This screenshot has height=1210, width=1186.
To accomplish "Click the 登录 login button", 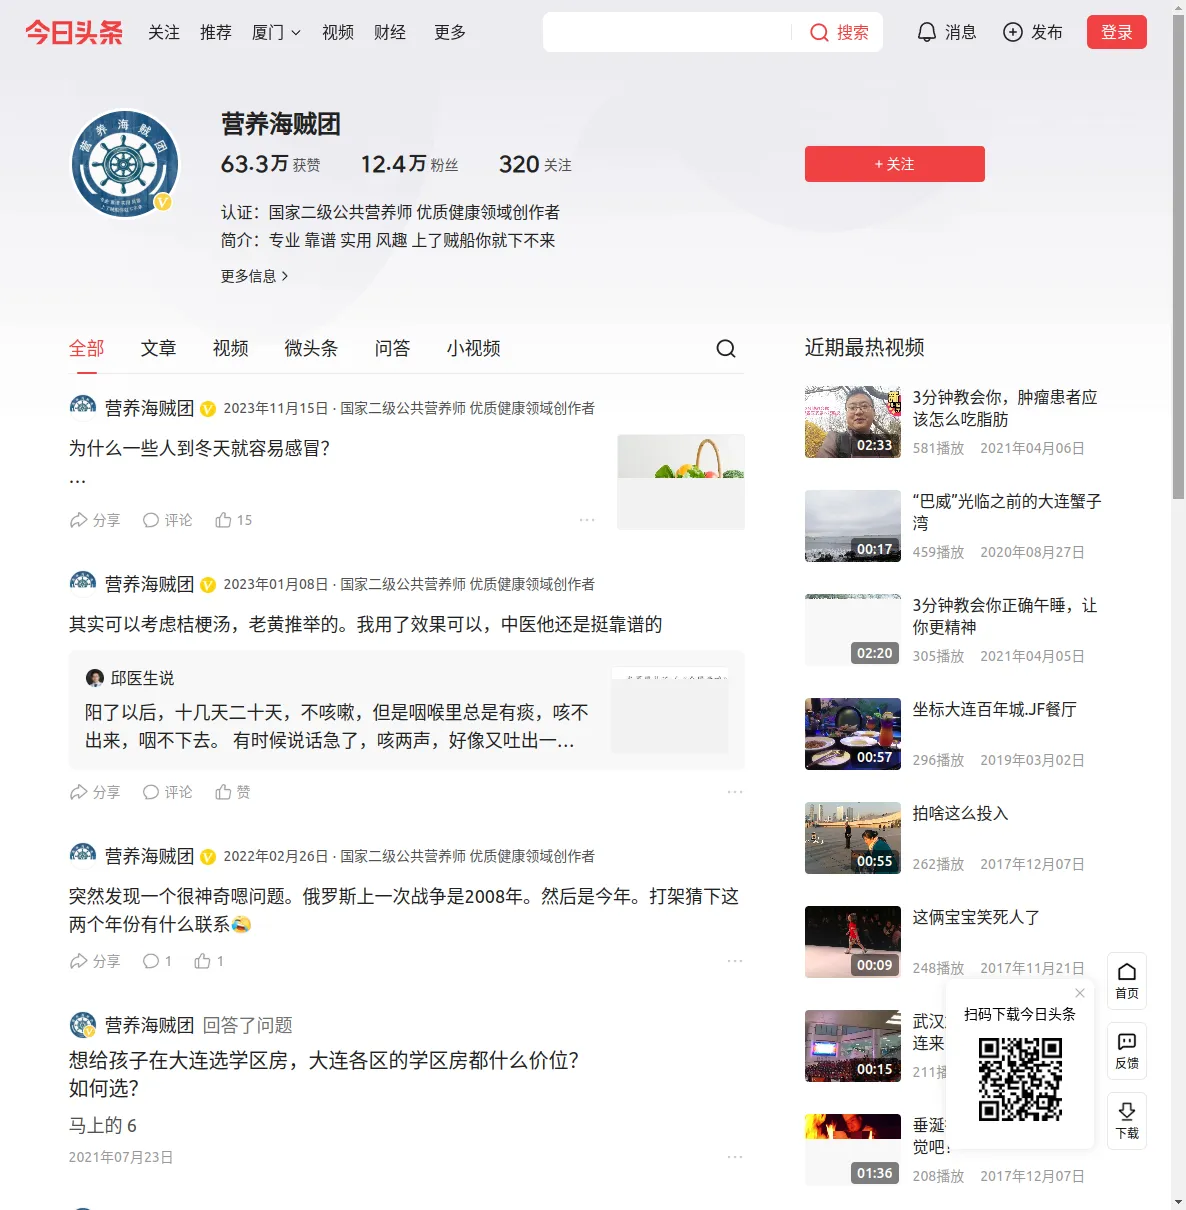I will pyautogui.click(x=1117, y=32).
